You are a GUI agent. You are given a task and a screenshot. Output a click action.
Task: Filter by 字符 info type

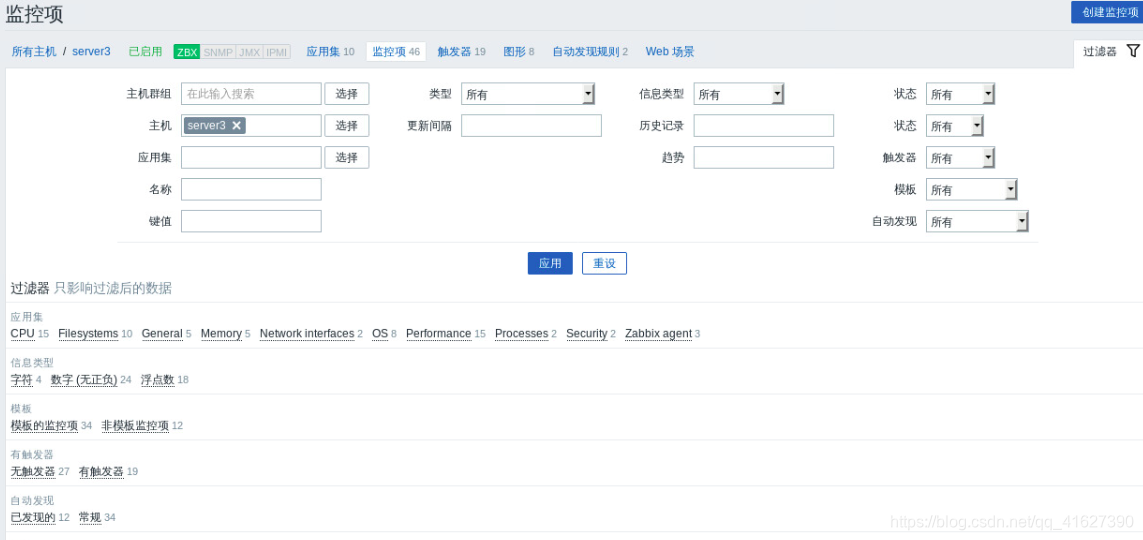click(x=22, y=380)
